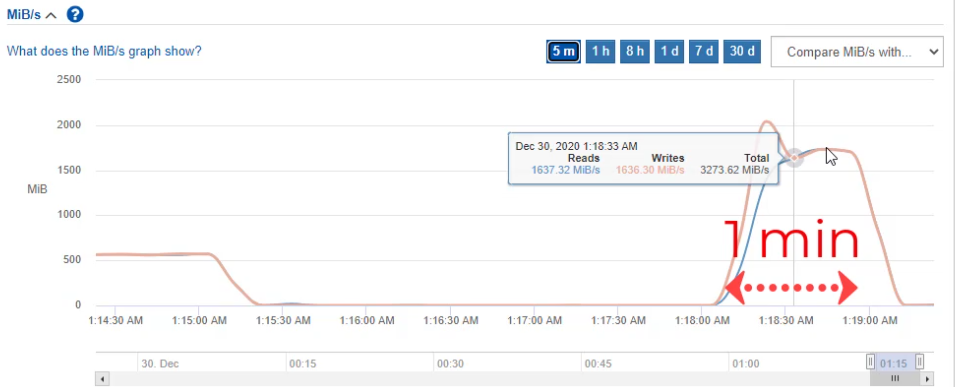Click the 00:30 mark in navigator timeline
Screen dimensions: 955x387
450,364
